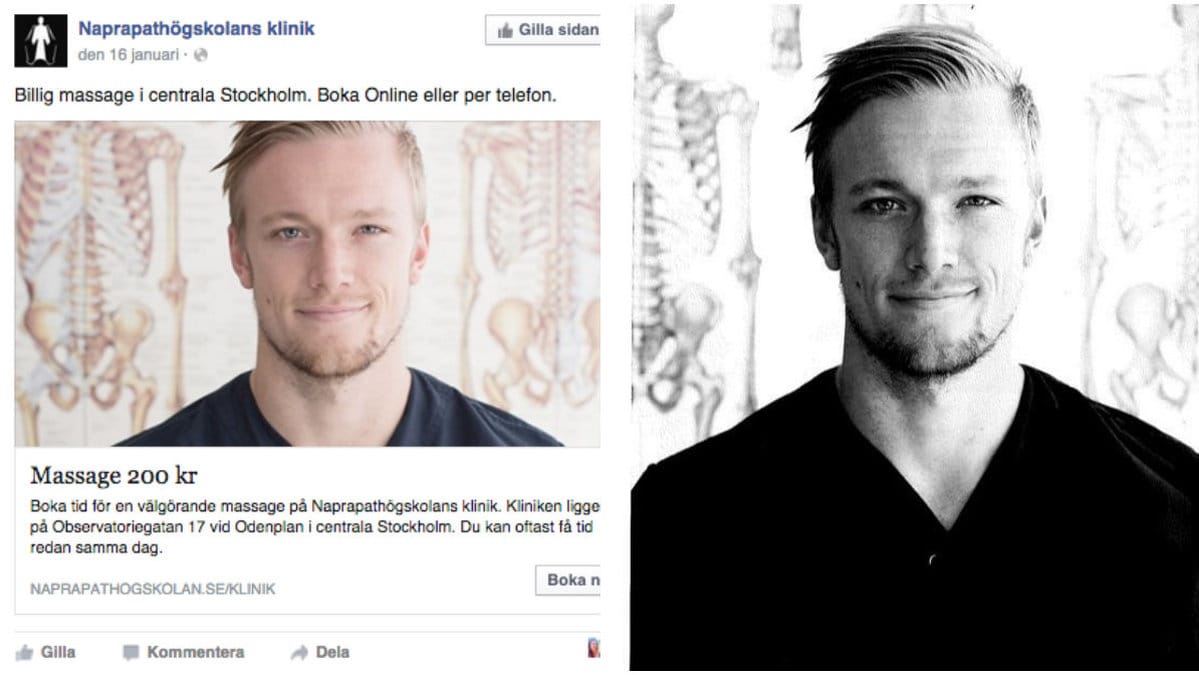Click the Boka nu booking button
Image resolution: width=1199 pixels, height=675 pixels.
coord(568,580)
